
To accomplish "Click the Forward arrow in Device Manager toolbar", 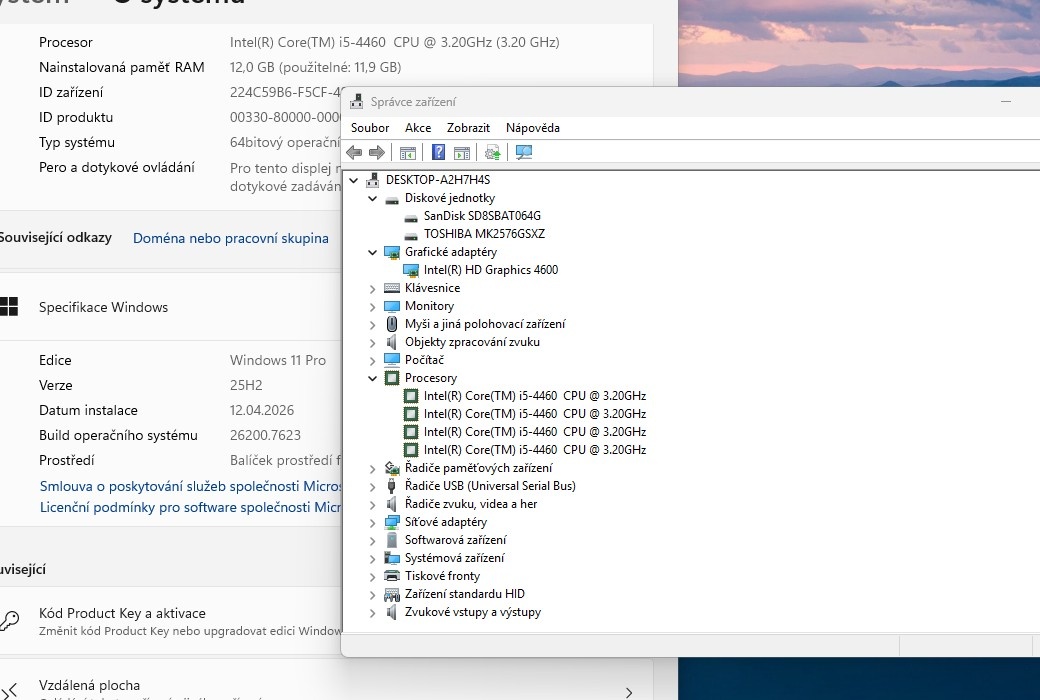I will click(377, 152).
